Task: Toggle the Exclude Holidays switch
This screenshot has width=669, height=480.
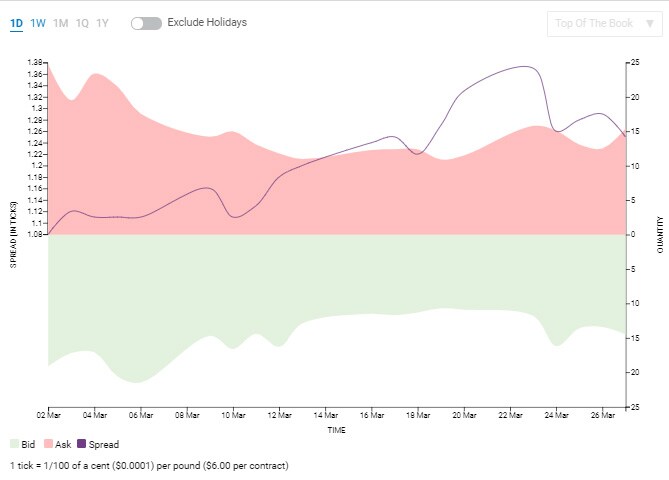Action: [x=146, y=23]
